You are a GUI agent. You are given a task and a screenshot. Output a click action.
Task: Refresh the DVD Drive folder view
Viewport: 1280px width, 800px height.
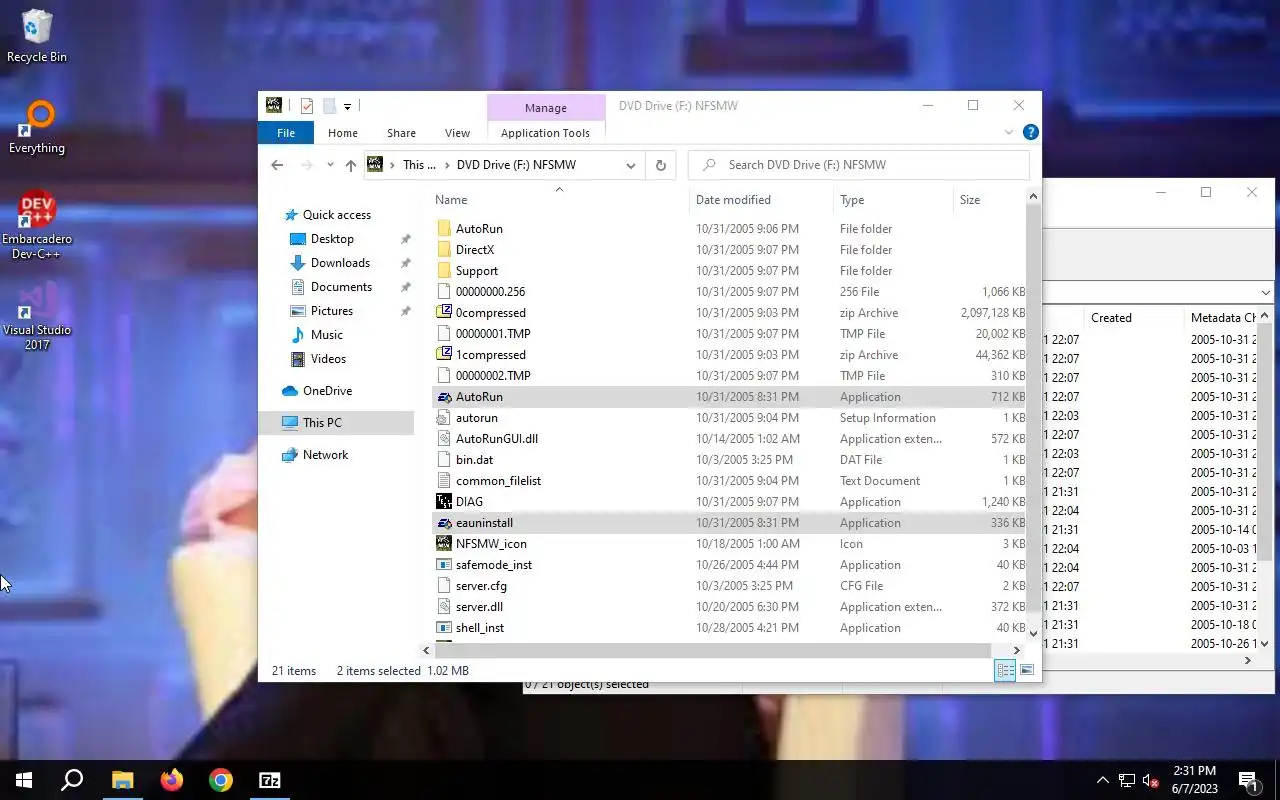pos(660,165)
